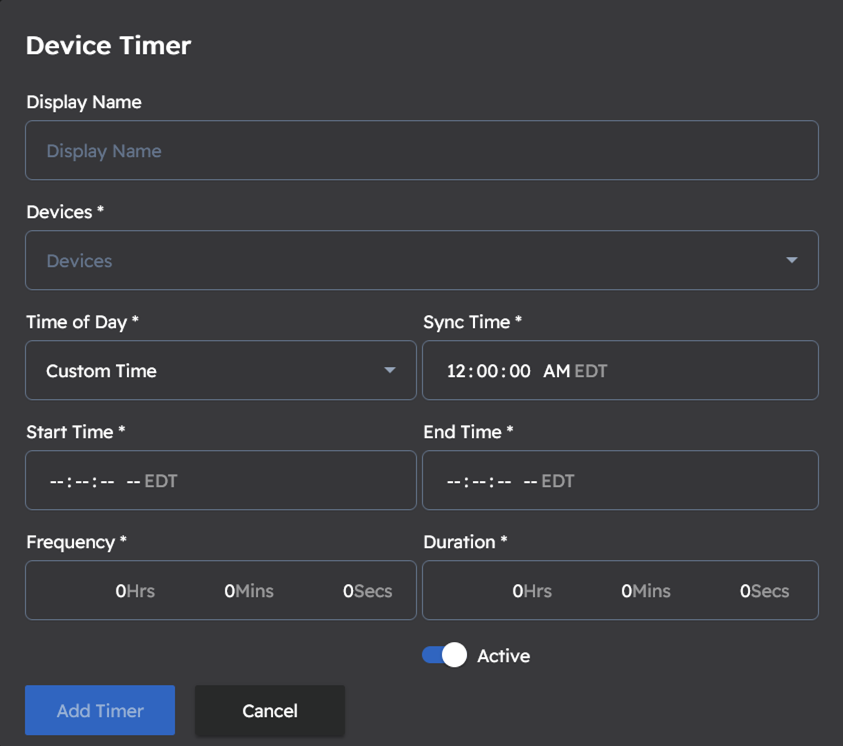Select the Duration minutes value

[x=625, y=590]
